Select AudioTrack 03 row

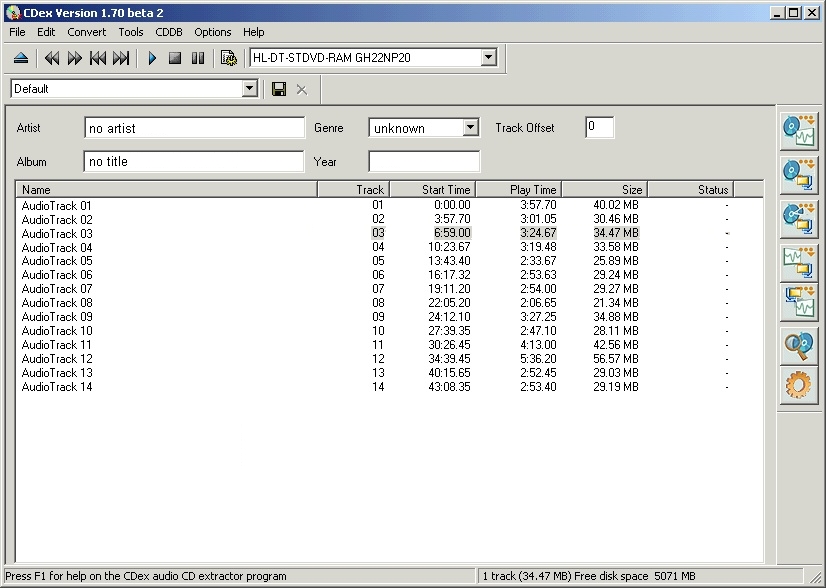pos(389,233)
